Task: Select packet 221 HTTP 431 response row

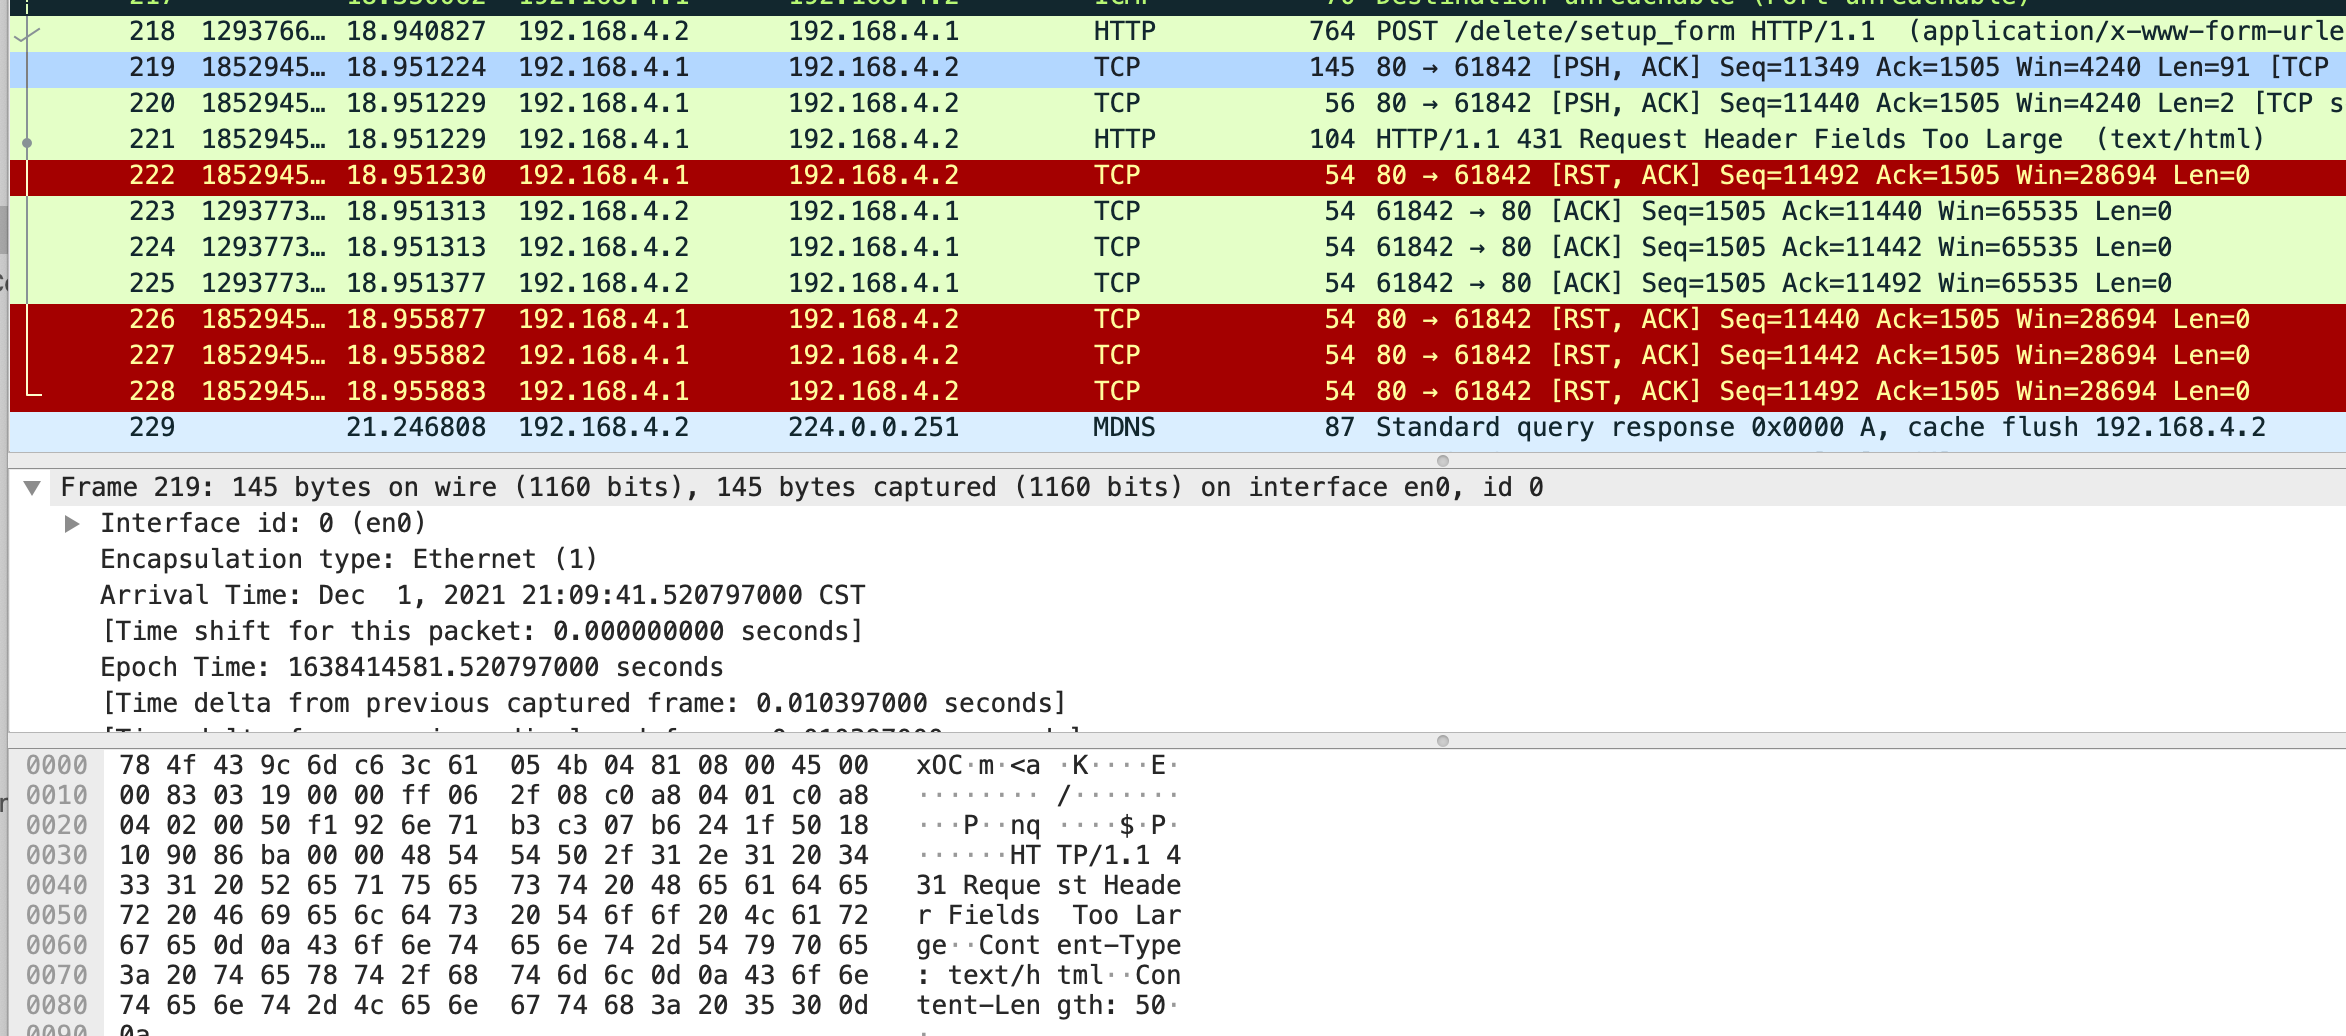Action: coord(1177,140)
